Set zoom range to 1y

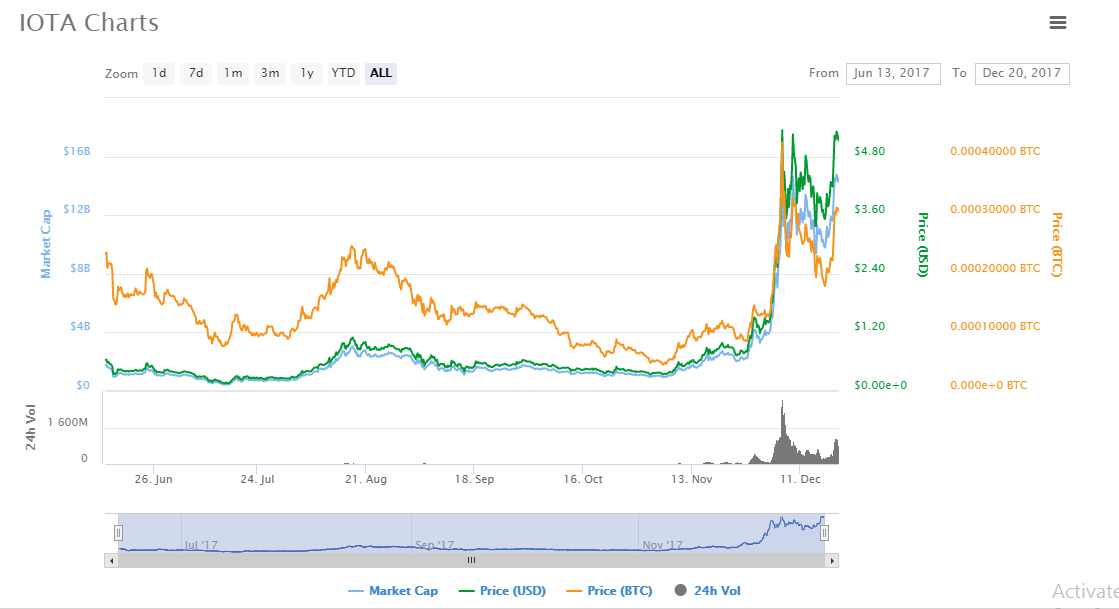(x=307, y=73)
